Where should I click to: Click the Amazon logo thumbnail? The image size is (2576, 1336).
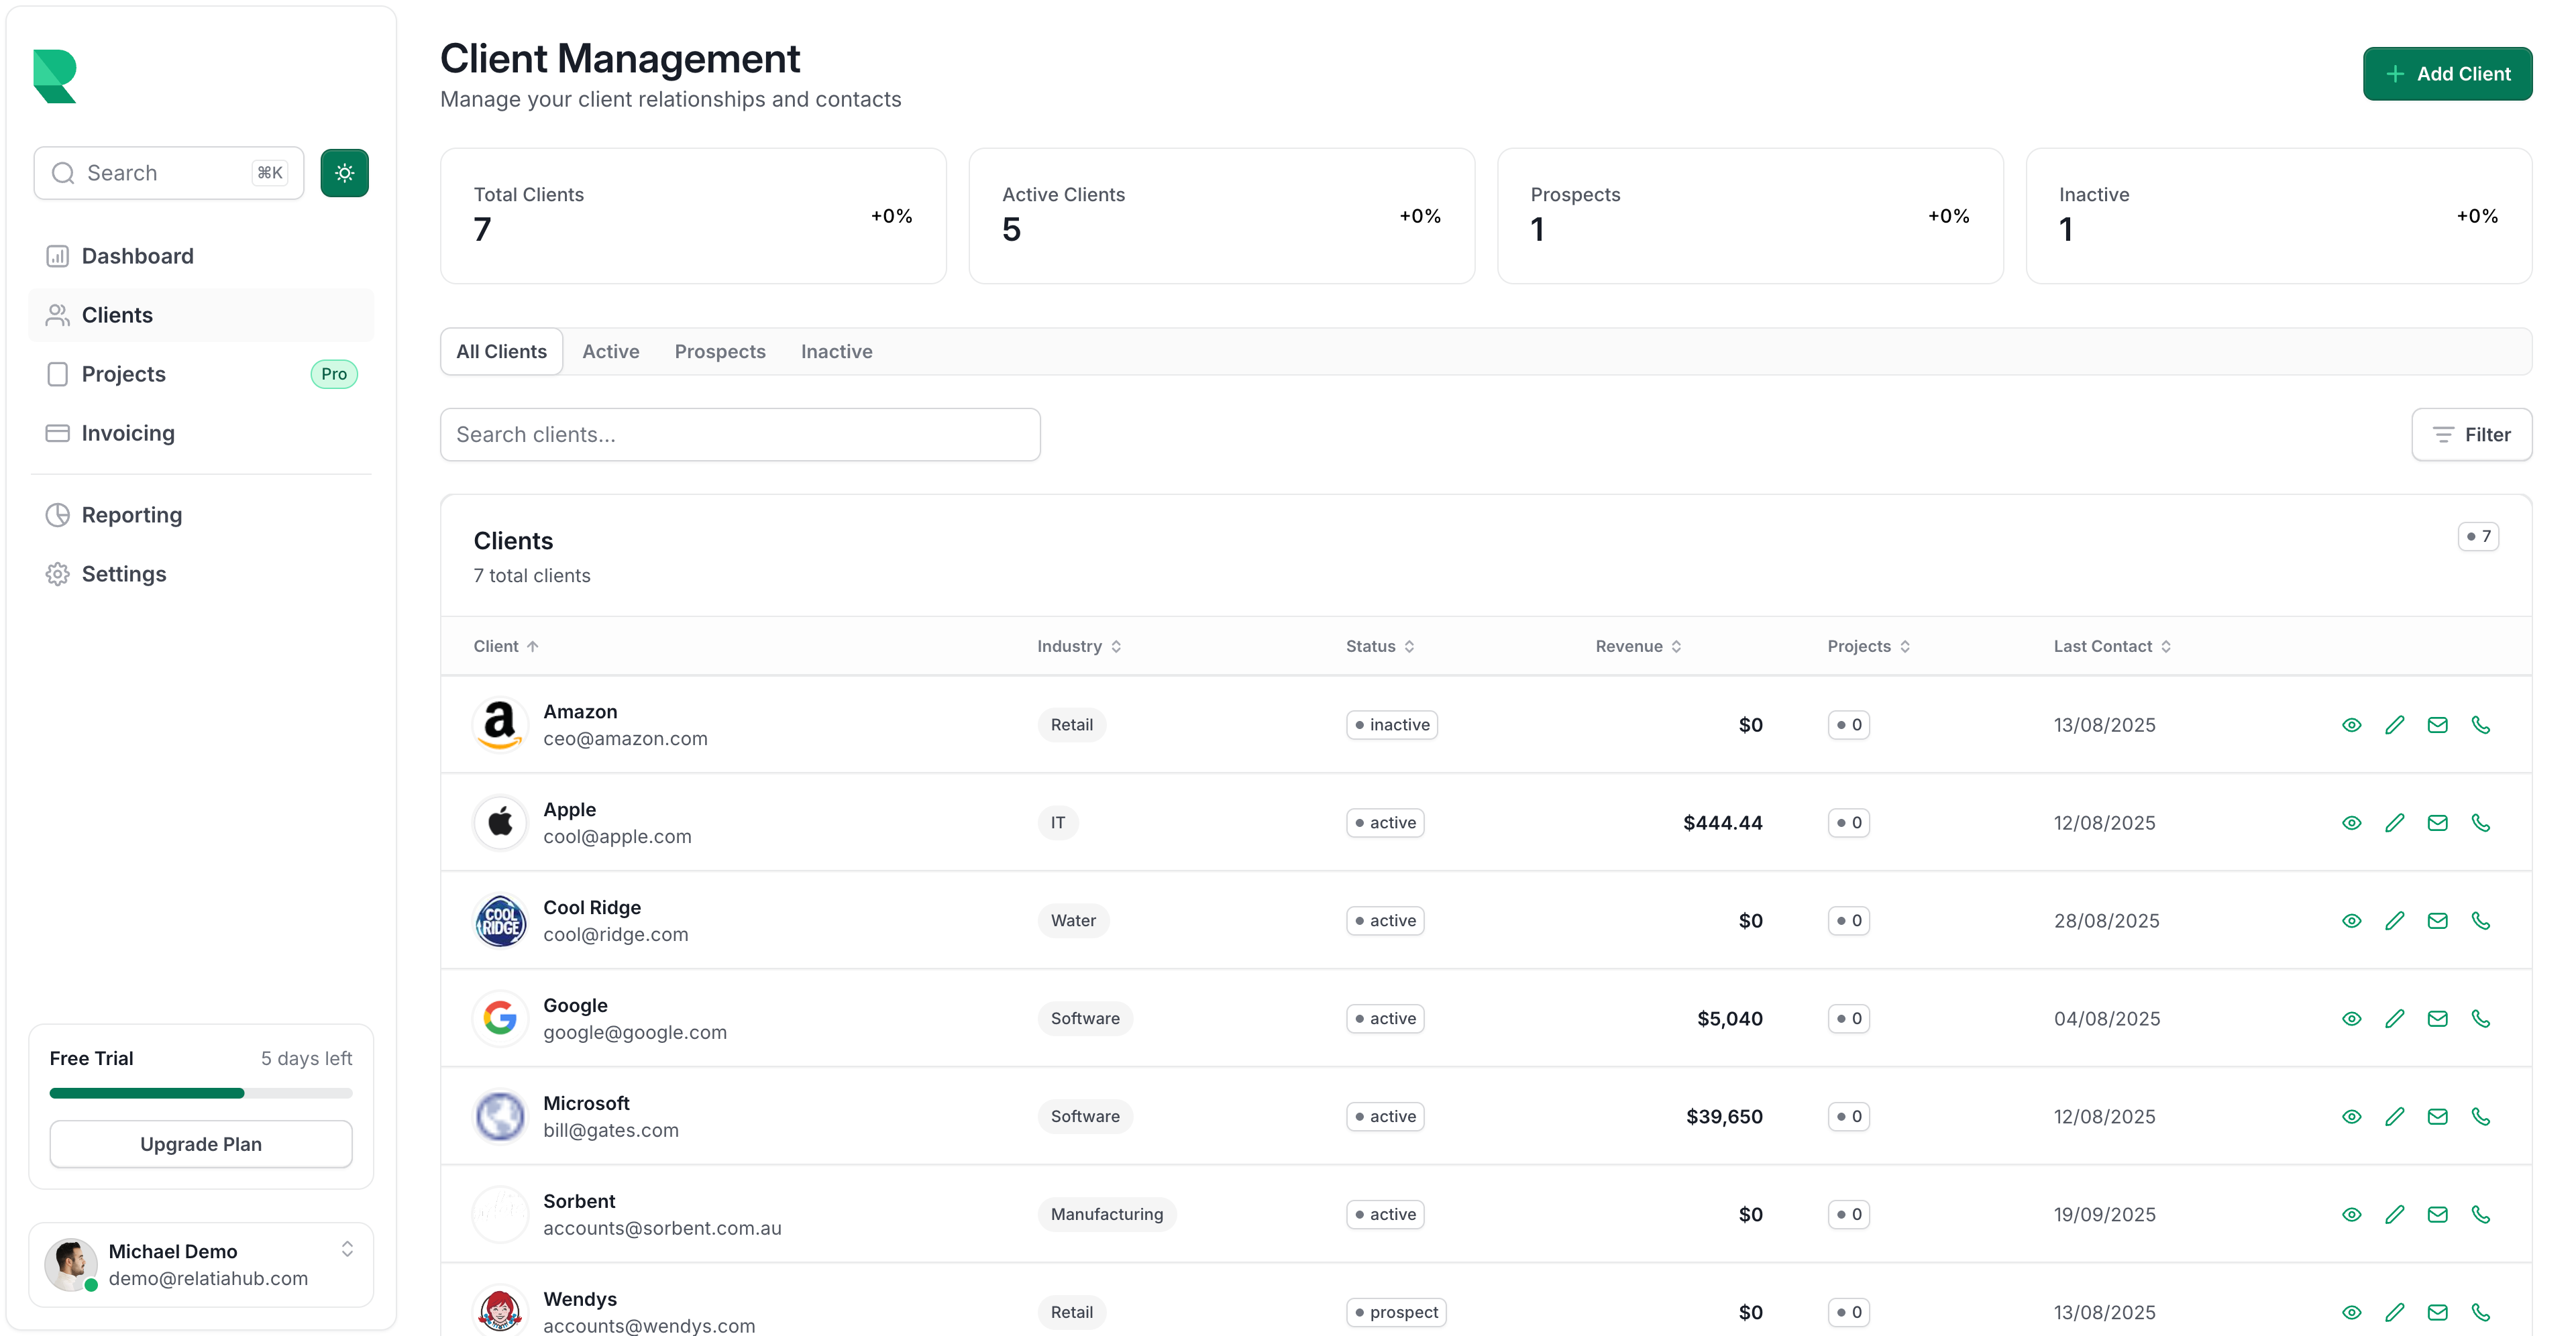[500, 725]
